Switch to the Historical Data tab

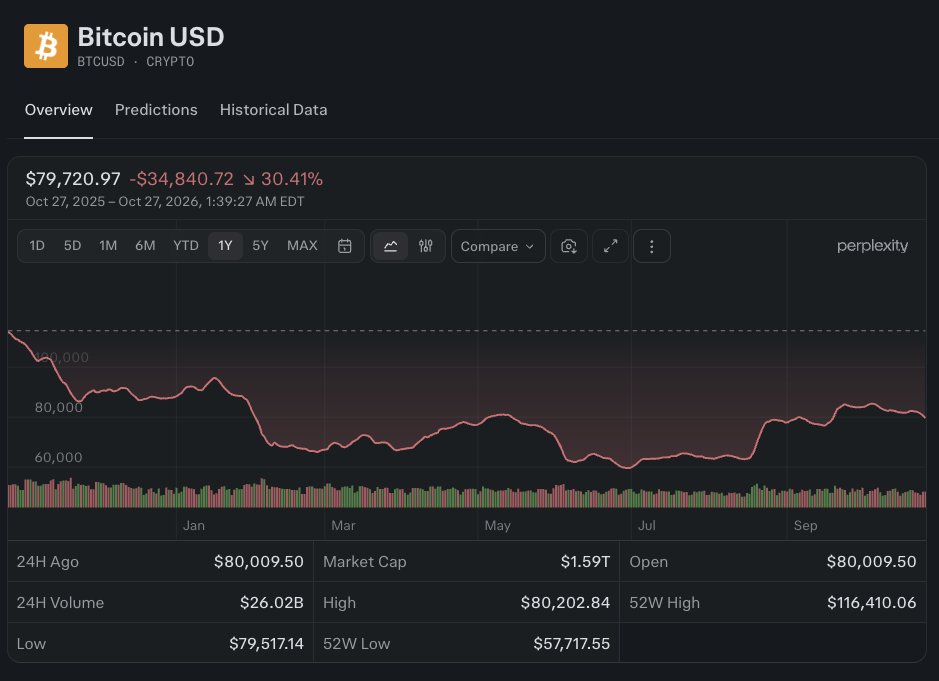coord(274,110)
